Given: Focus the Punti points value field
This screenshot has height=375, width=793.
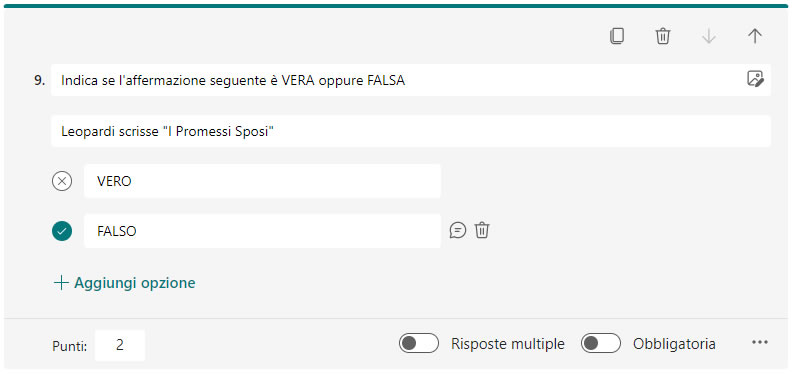Looking at the screenshot, I should (120, 345).
